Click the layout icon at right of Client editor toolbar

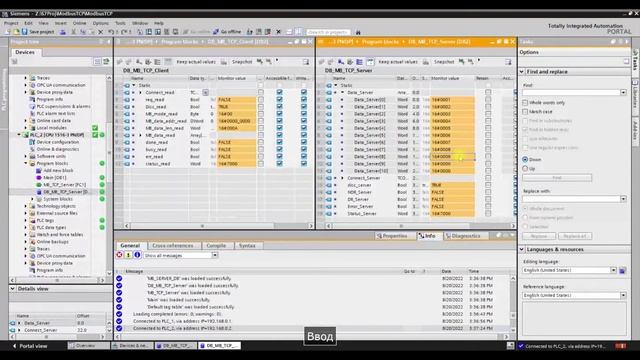(x=306, y=62)
